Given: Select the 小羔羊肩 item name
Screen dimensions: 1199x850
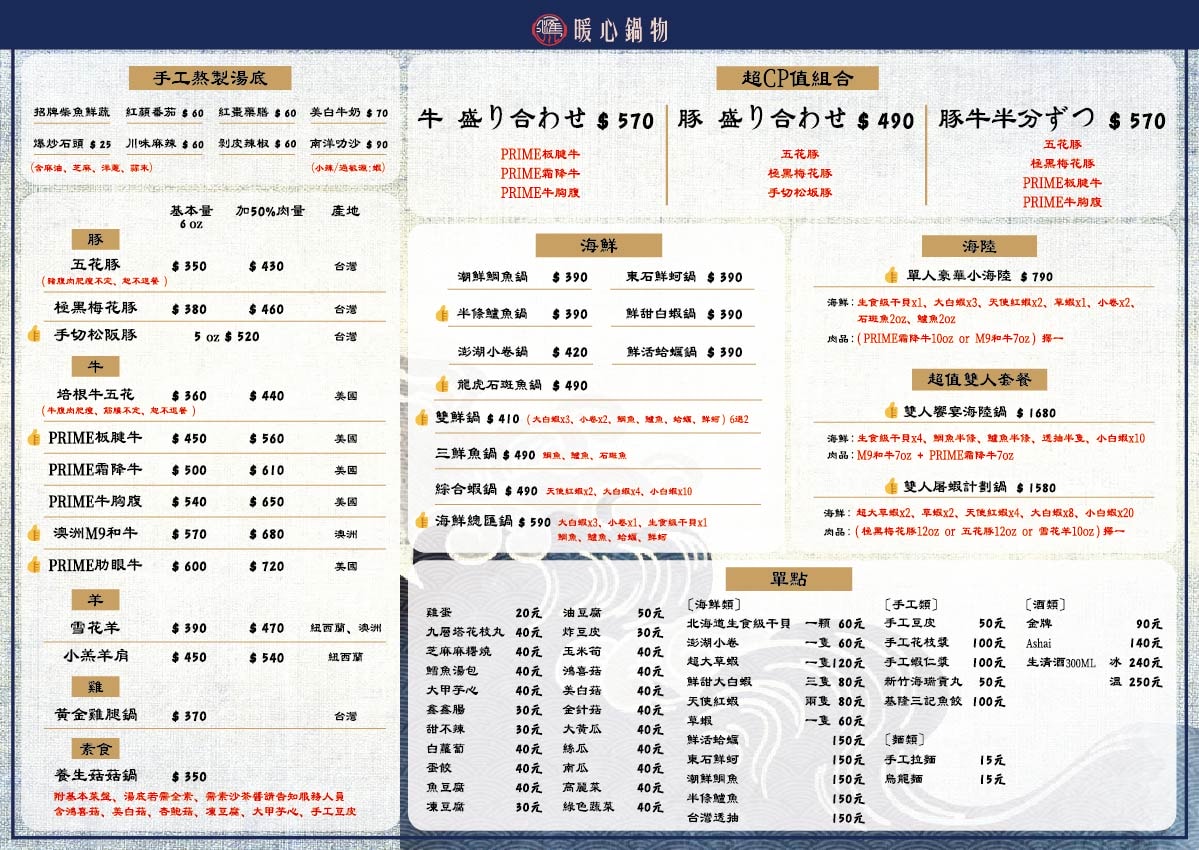Looking at the screenshot, I should pos(96,656).
